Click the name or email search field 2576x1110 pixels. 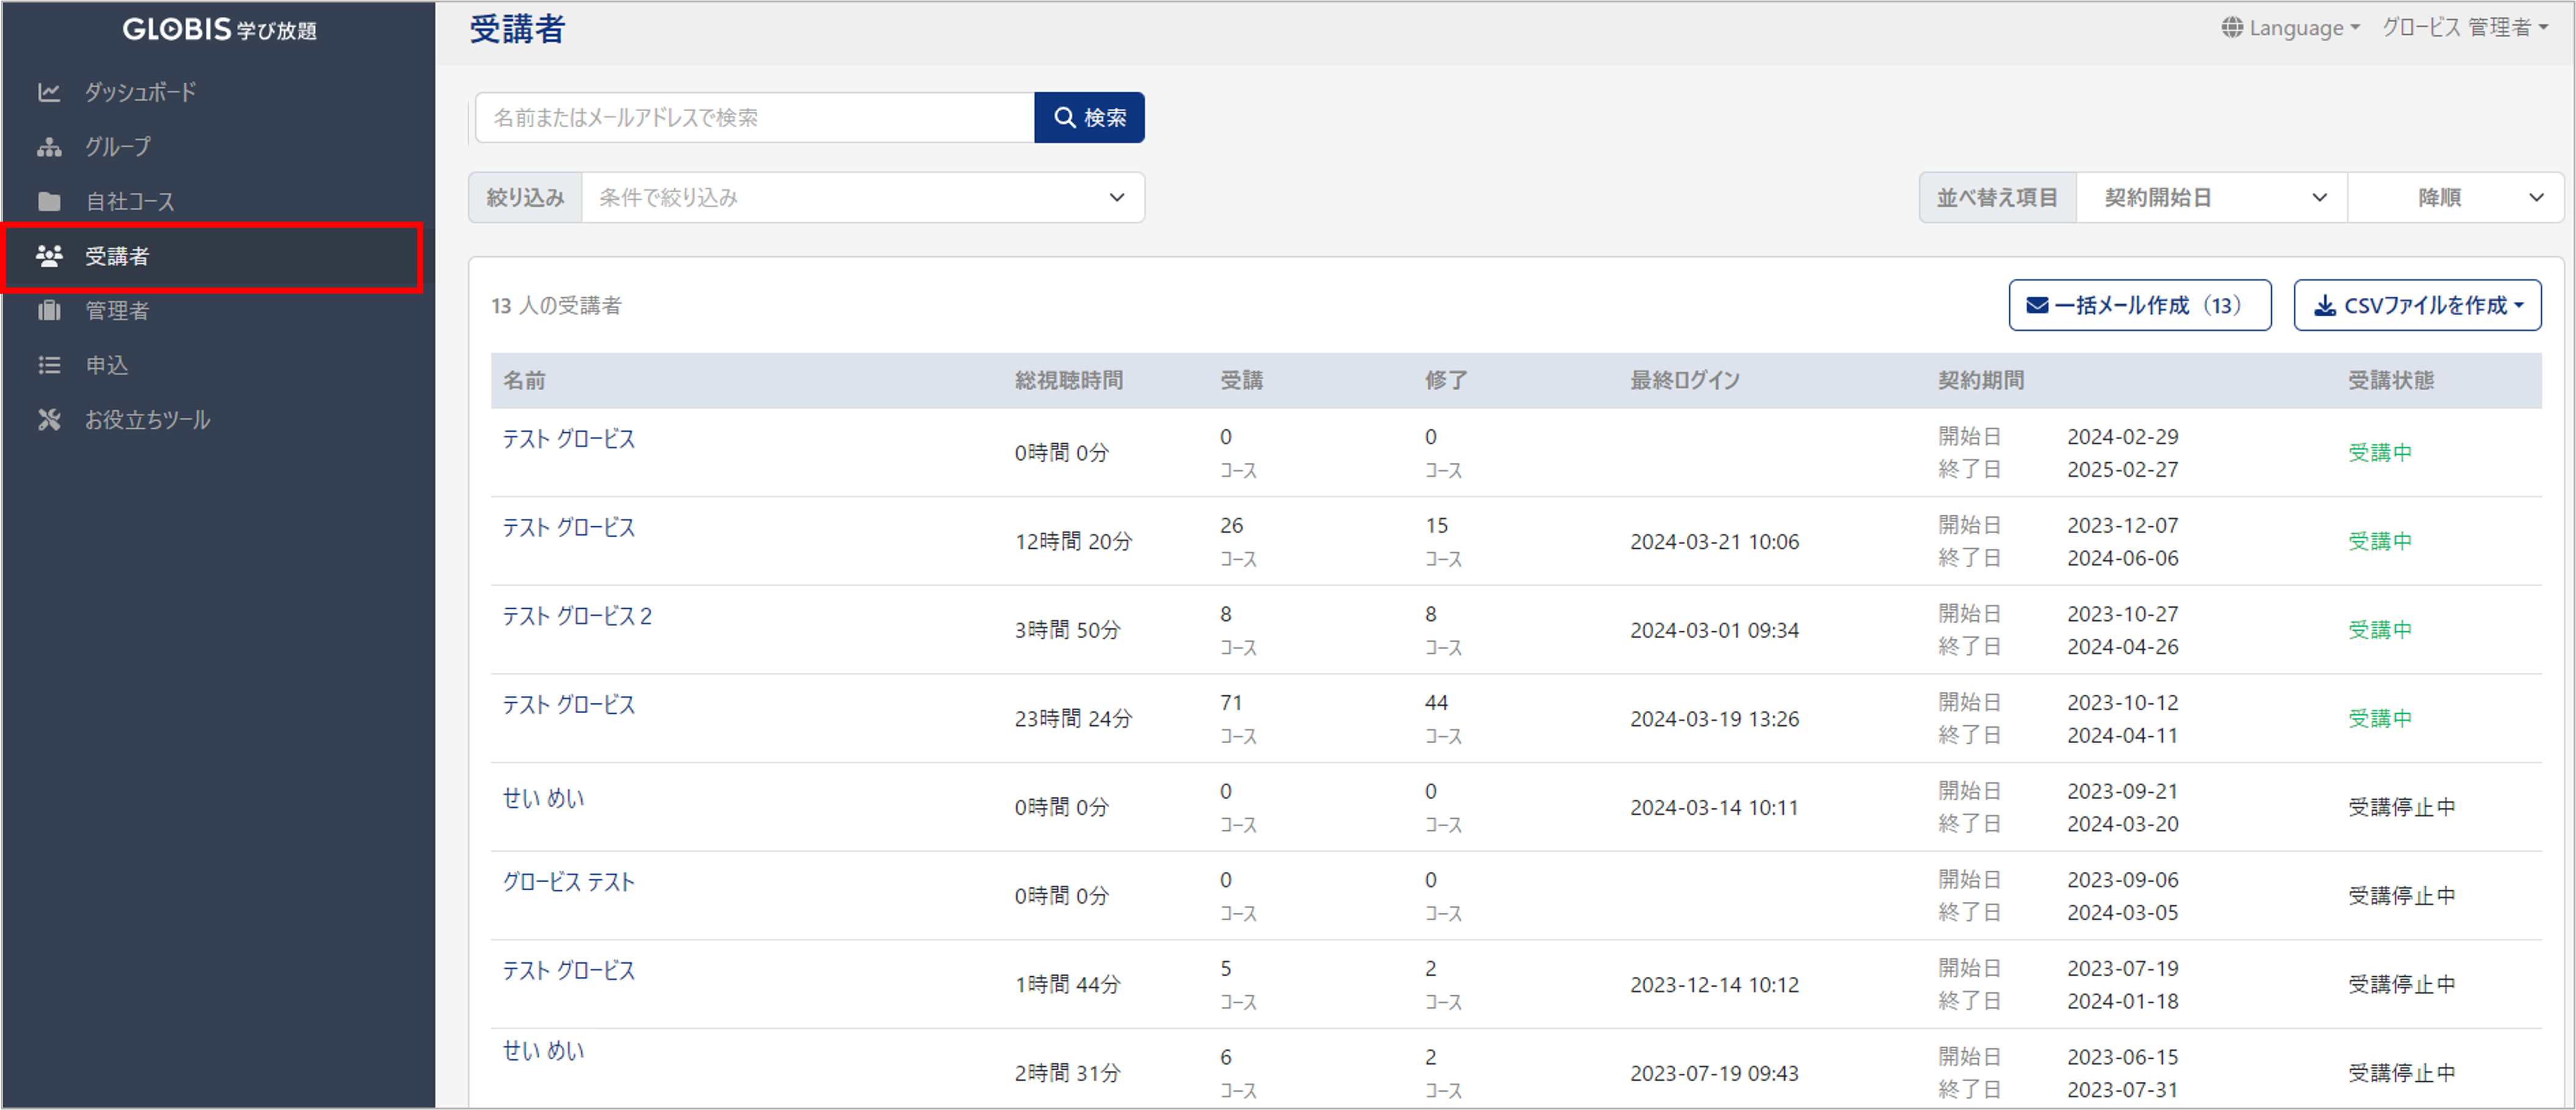click(754, 118)
